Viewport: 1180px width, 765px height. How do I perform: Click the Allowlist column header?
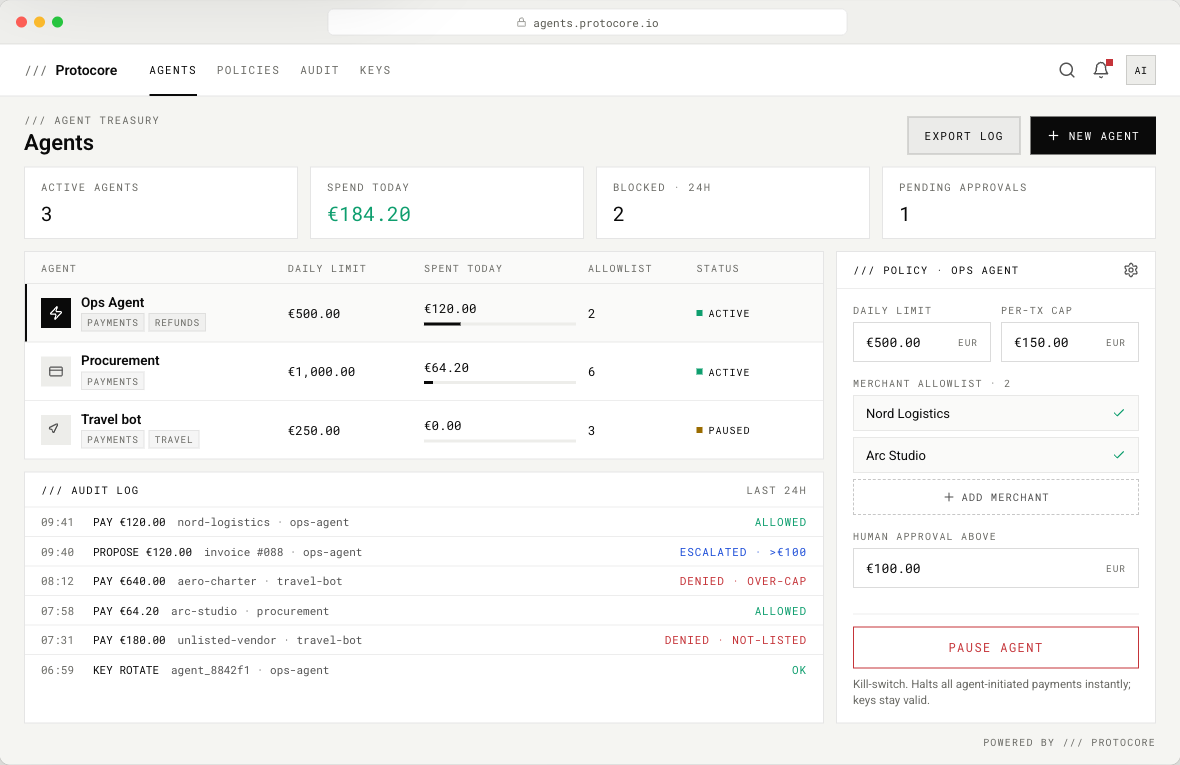point(619,269)
